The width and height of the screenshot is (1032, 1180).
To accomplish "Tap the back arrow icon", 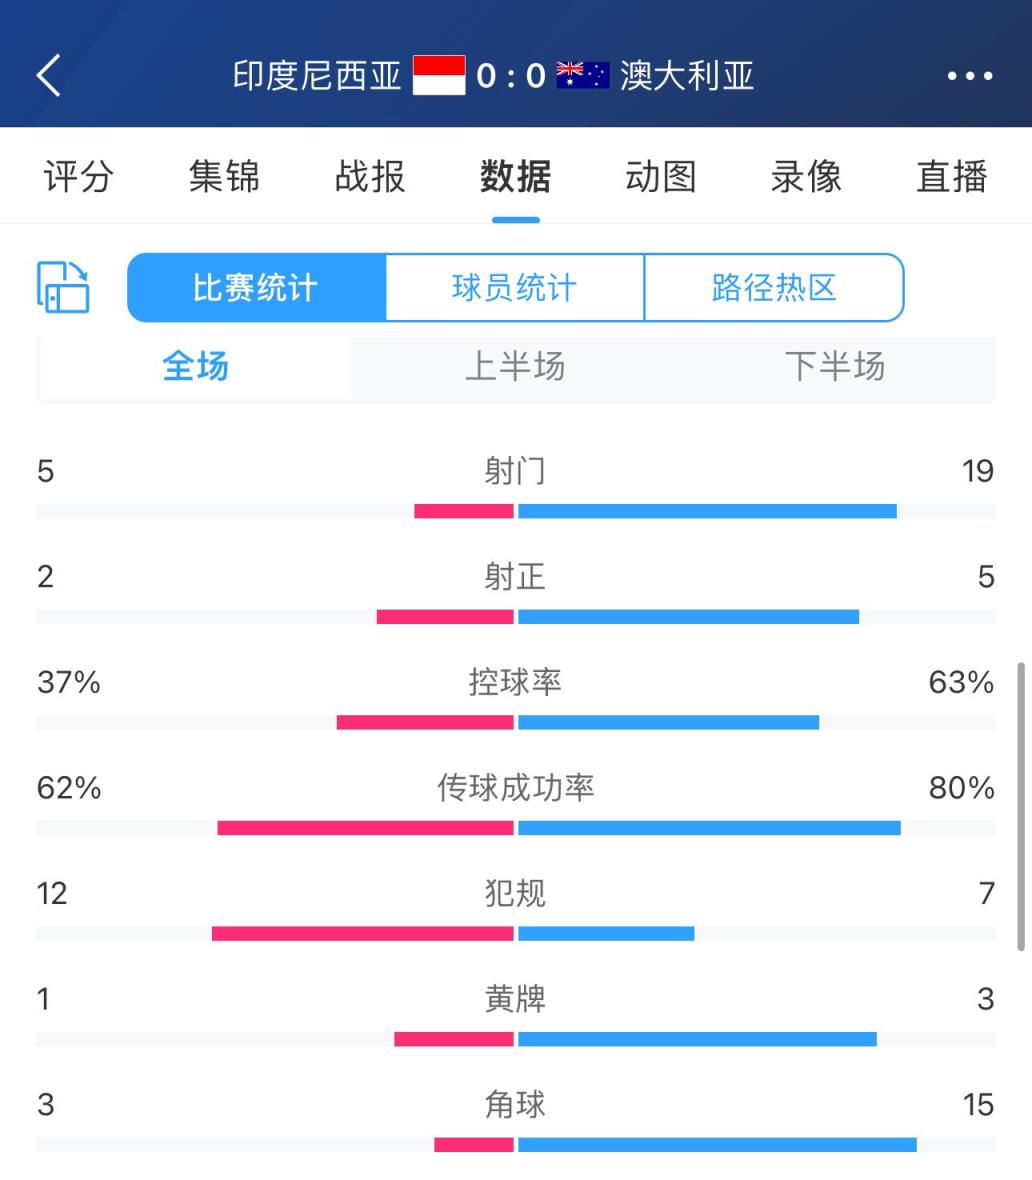I will [x=49, y=75].
